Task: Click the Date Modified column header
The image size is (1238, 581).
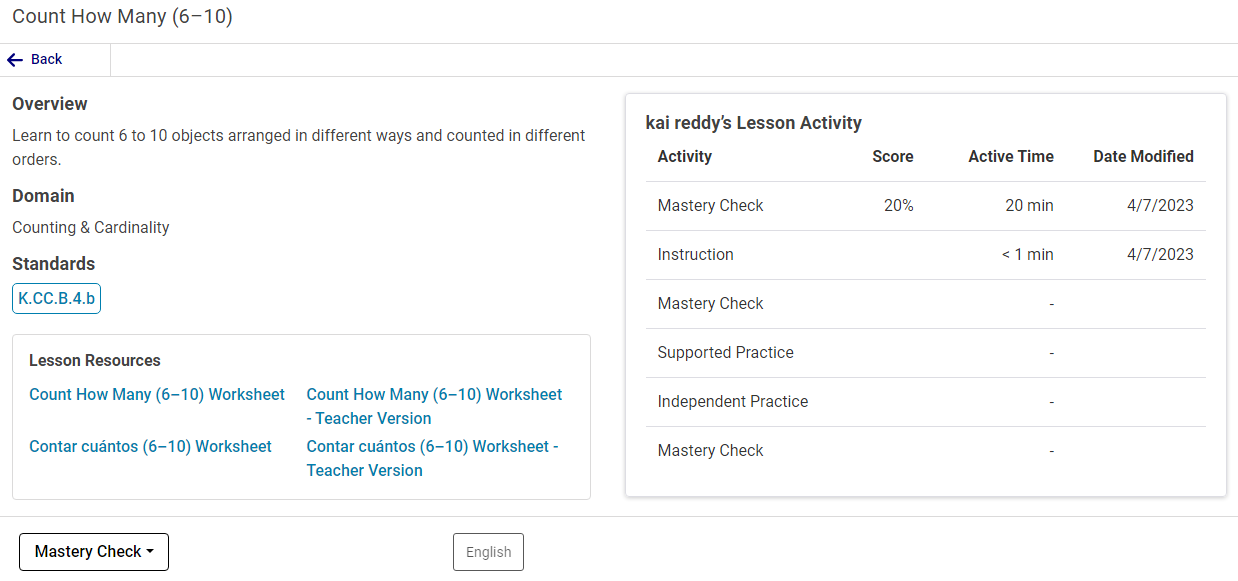Action: [x=1143, y=156]
